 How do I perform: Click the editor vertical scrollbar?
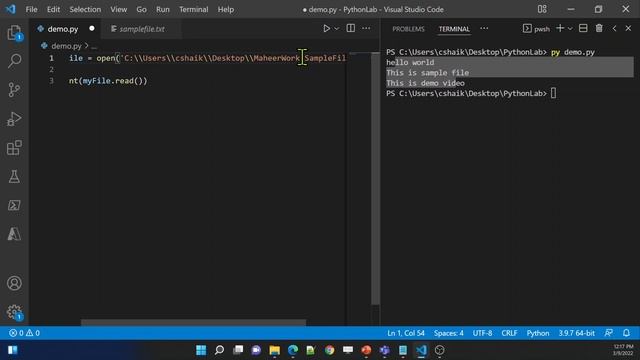click(376, 179)
